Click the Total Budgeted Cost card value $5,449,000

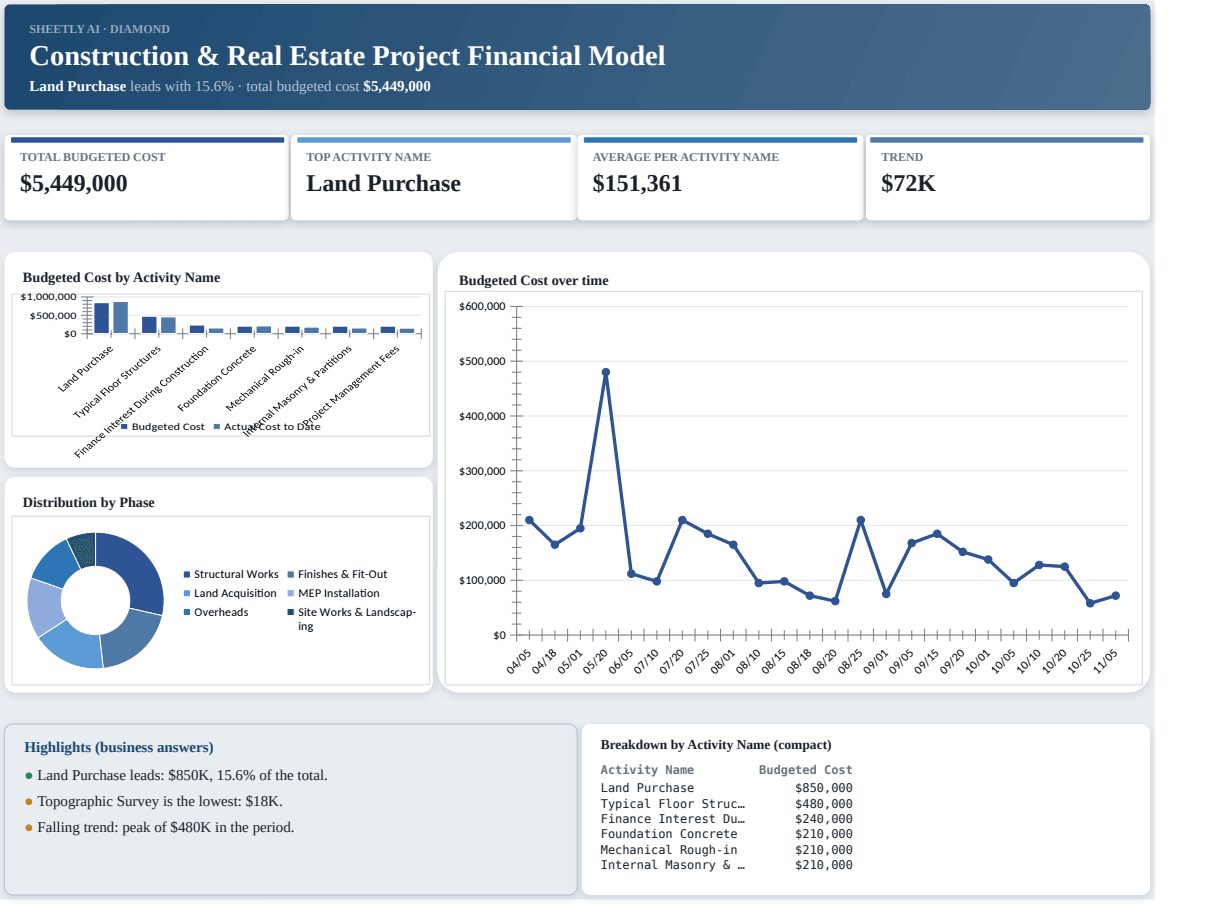coord(74,184)
